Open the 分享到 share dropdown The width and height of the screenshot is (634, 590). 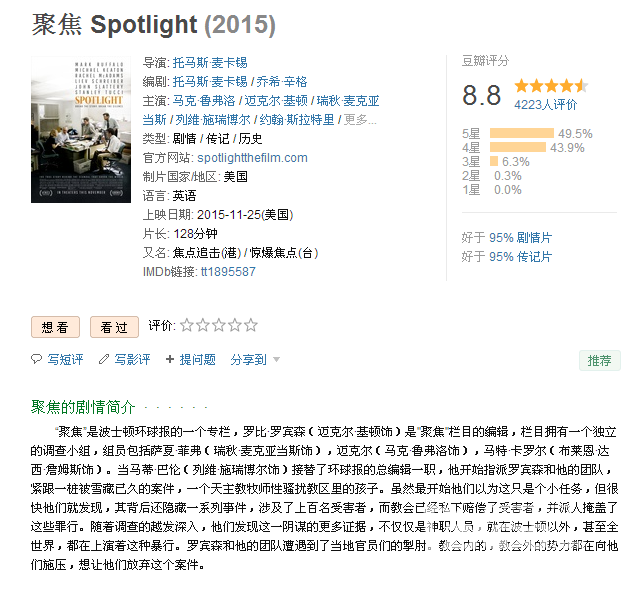coord(254,359)
